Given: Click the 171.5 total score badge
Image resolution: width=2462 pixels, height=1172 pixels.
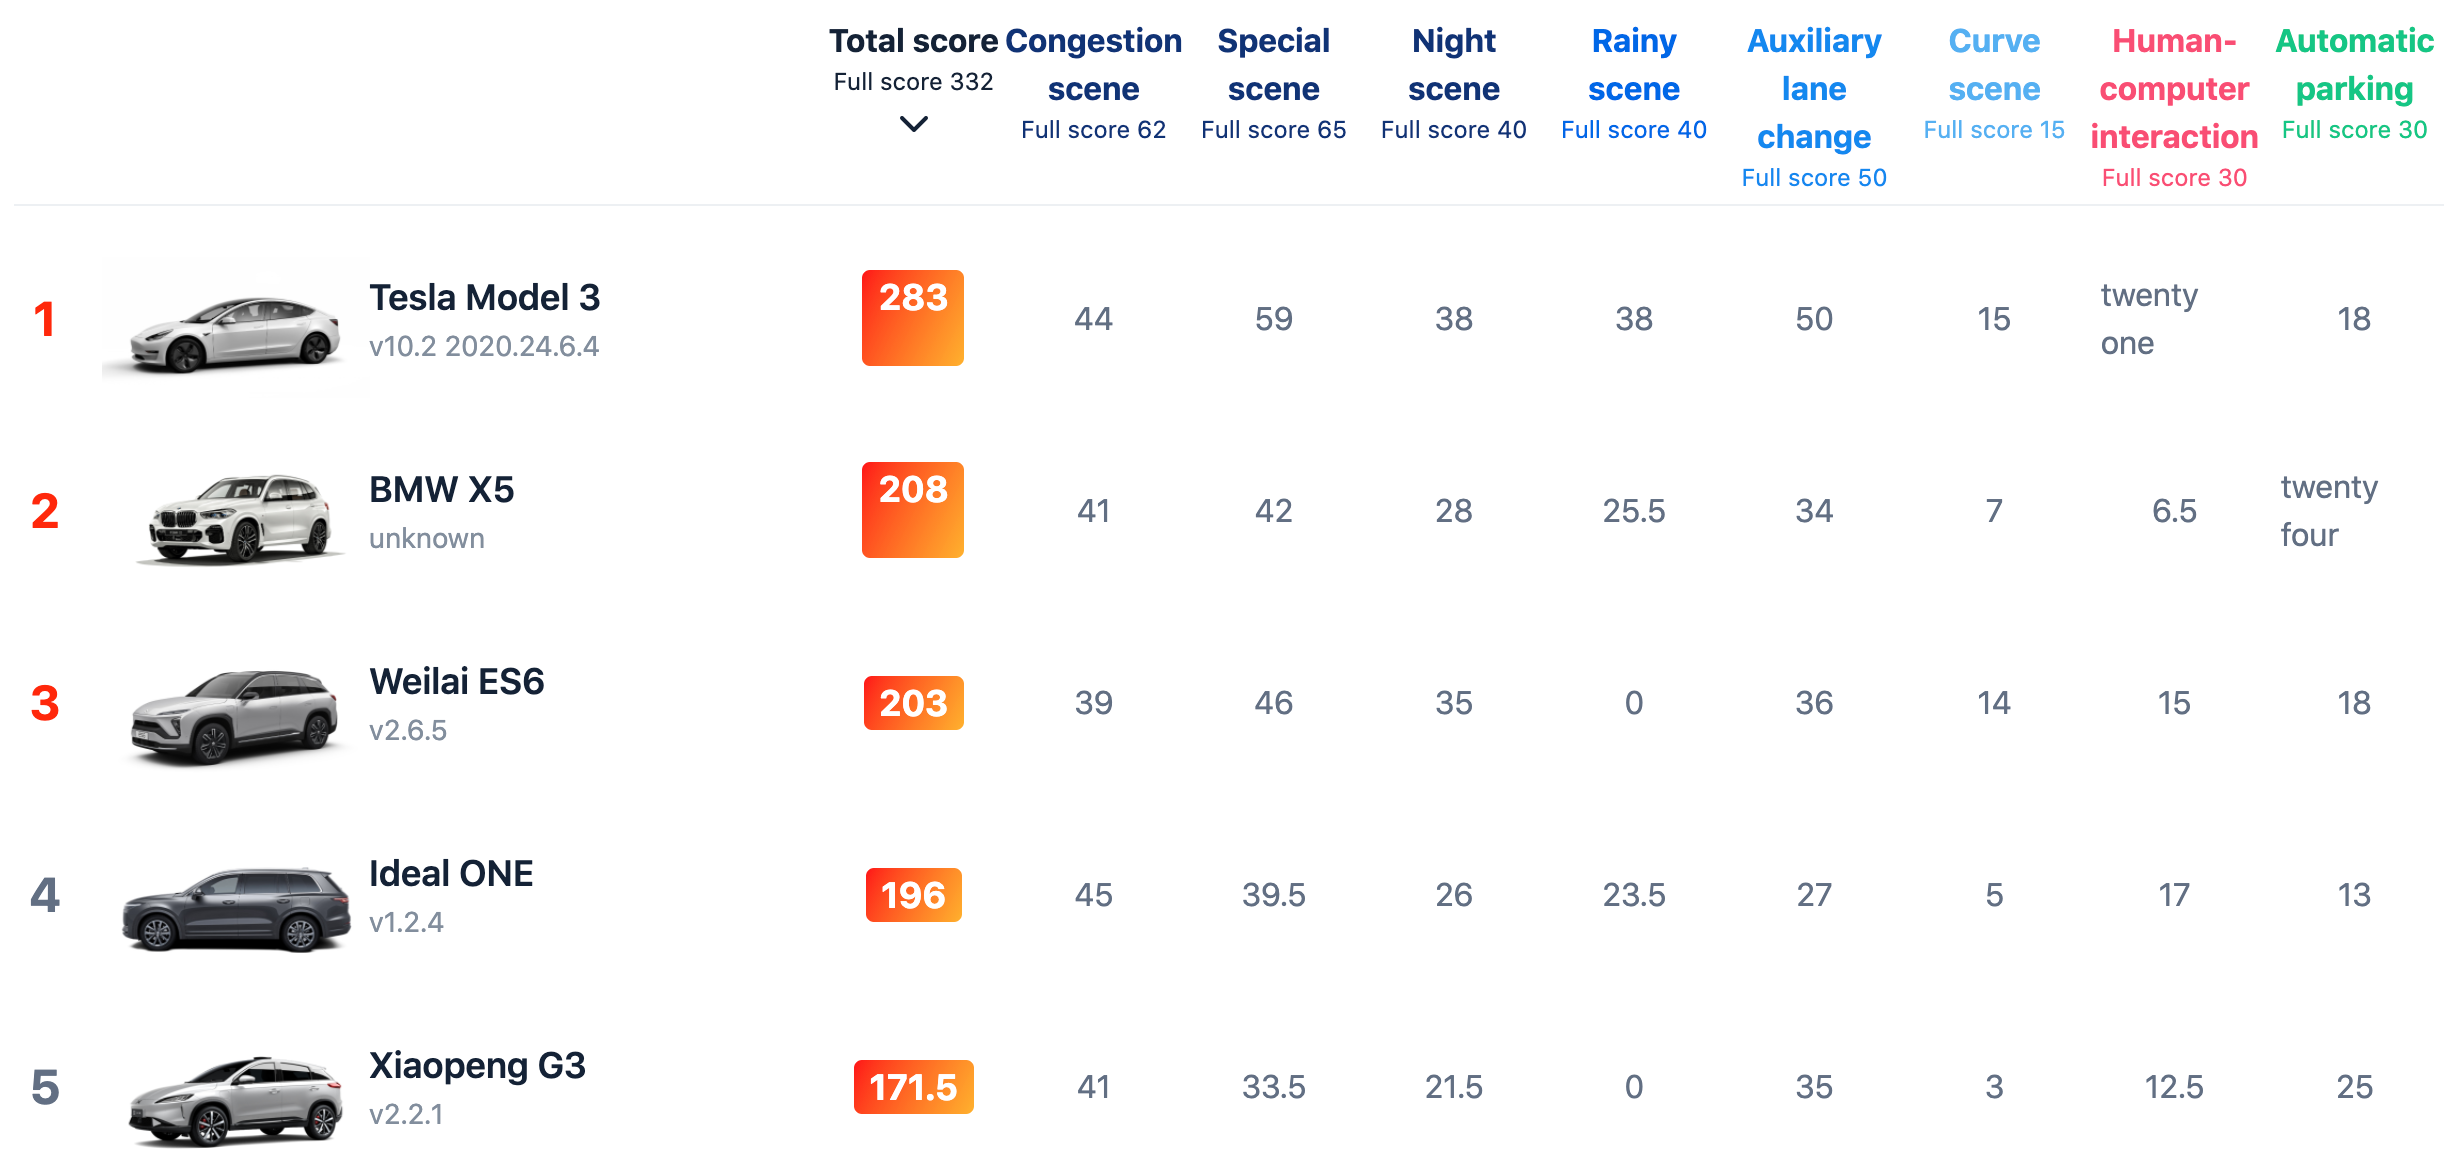Looking at the screenshot, I should pyautogui.click(x=912, y=1087).
